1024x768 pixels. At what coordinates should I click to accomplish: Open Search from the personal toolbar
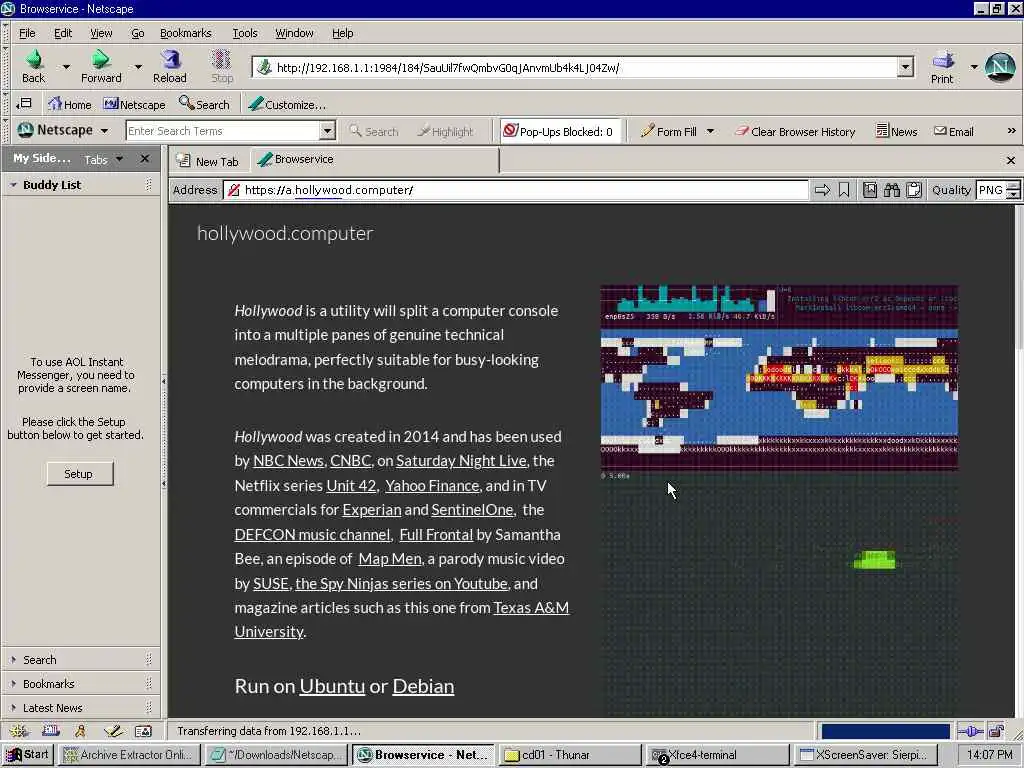point(204,104)
